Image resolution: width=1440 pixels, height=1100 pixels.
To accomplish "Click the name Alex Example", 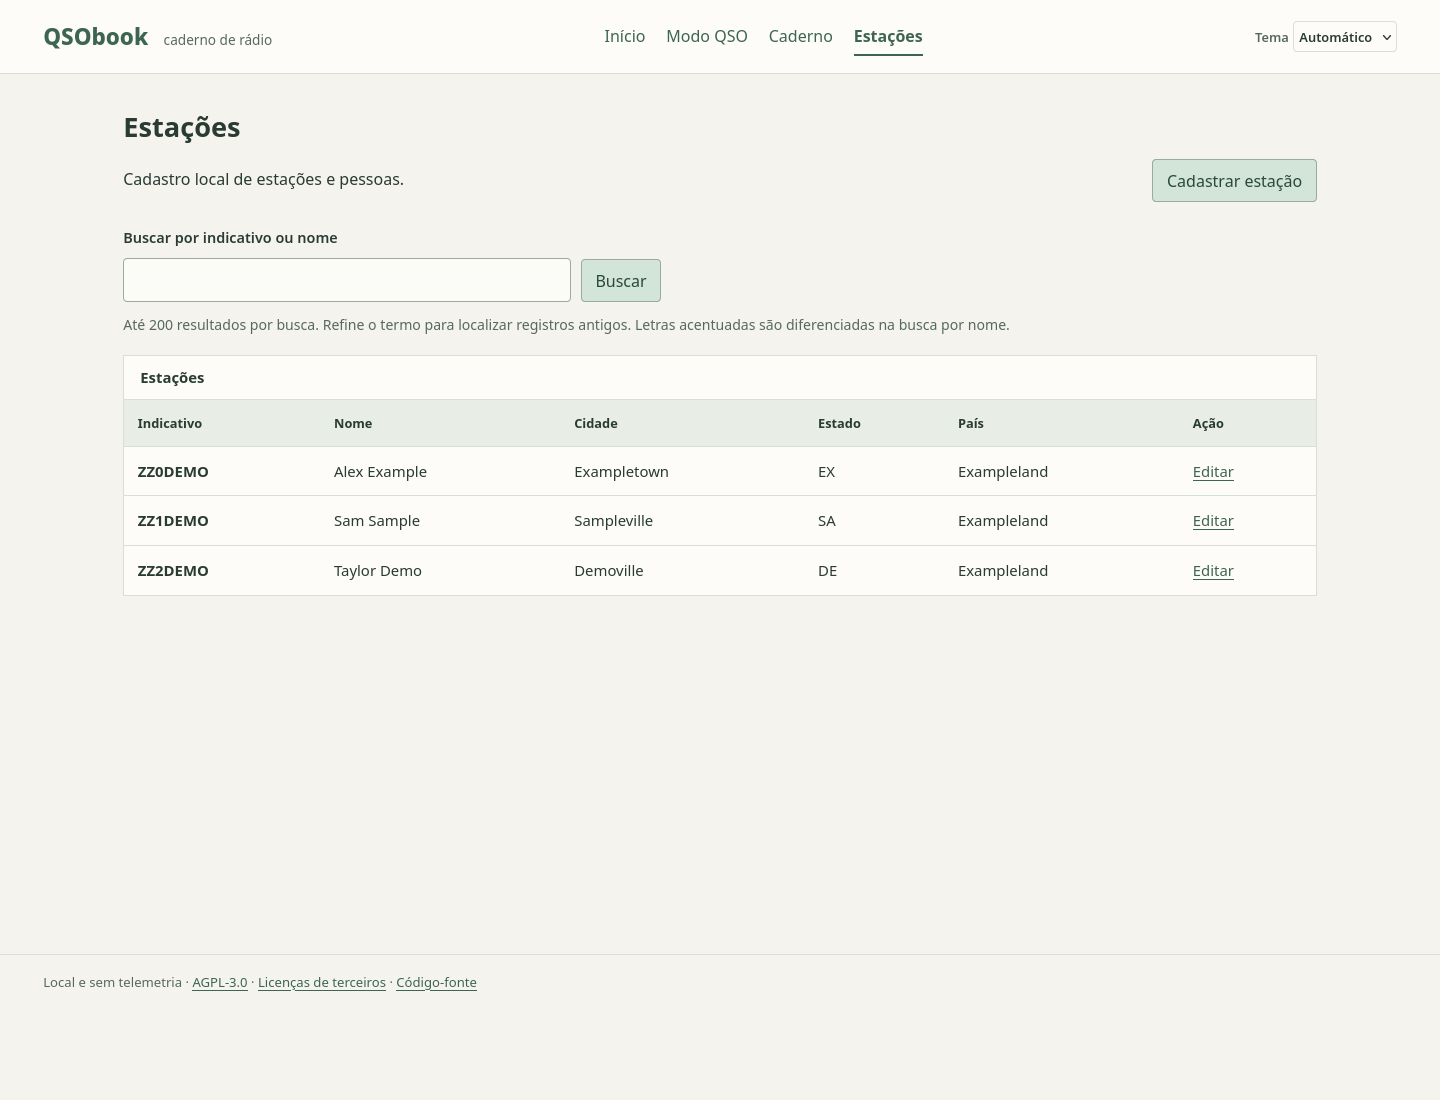I will (380, 472).
